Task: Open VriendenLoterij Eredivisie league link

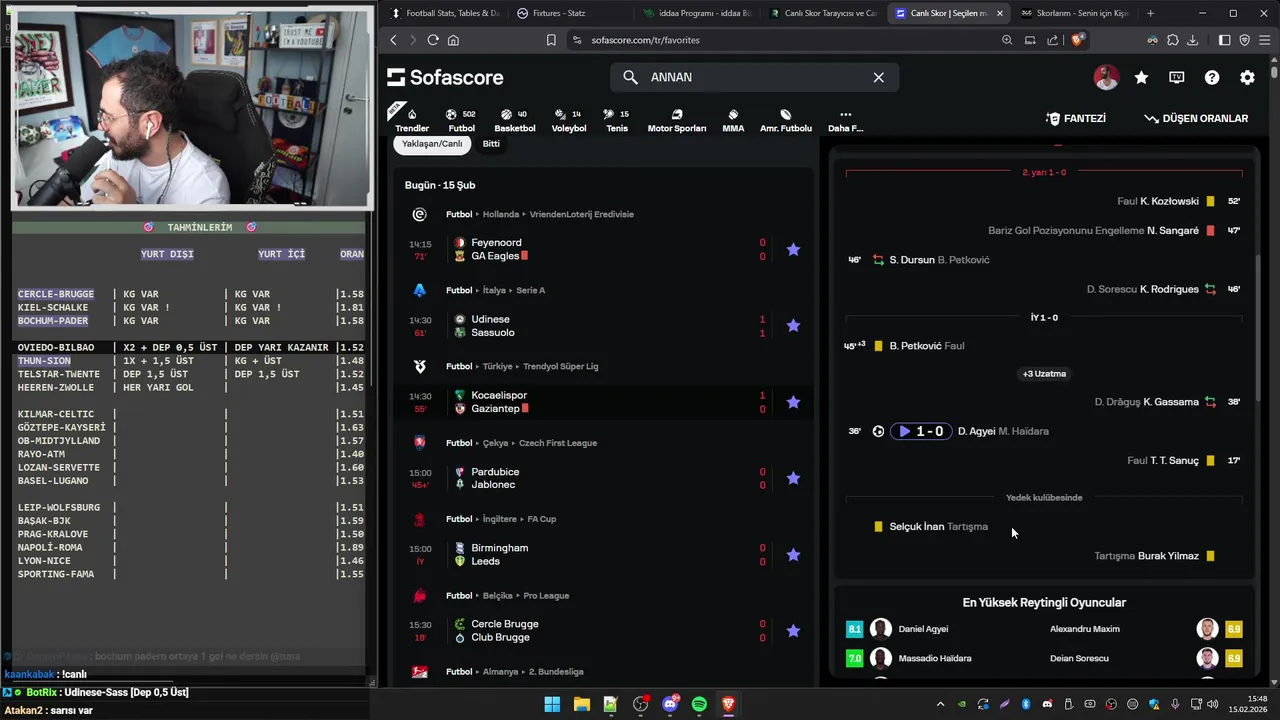Action: (x=582, y=214)
